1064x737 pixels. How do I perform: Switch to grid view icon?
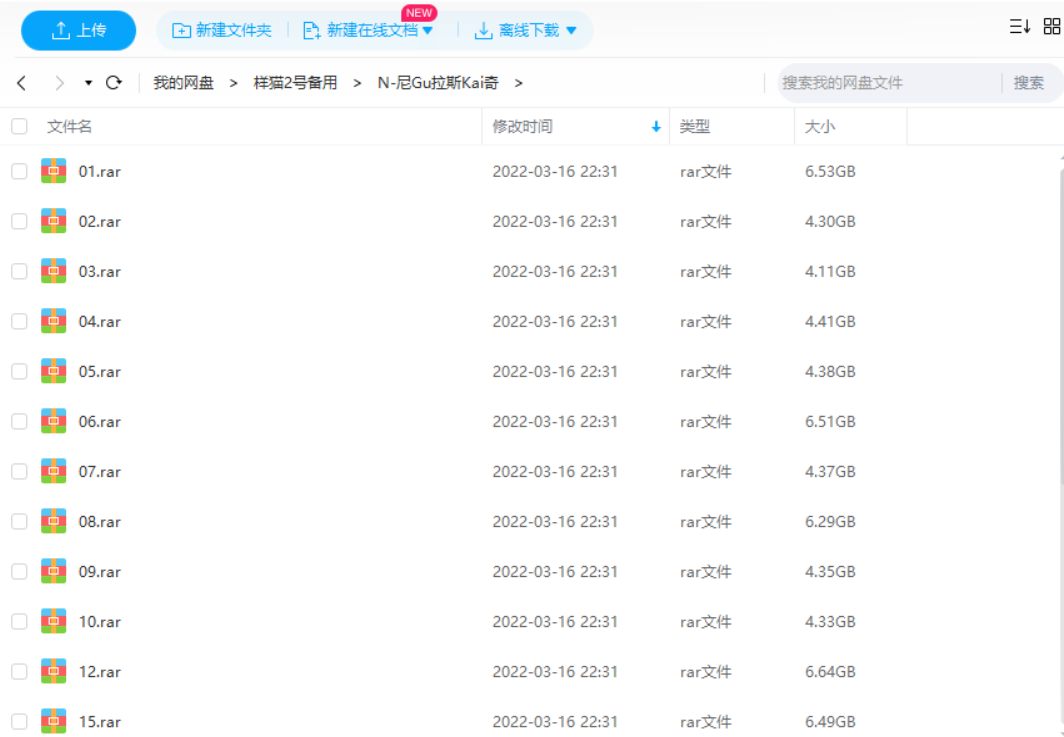tap(1051, 27)
